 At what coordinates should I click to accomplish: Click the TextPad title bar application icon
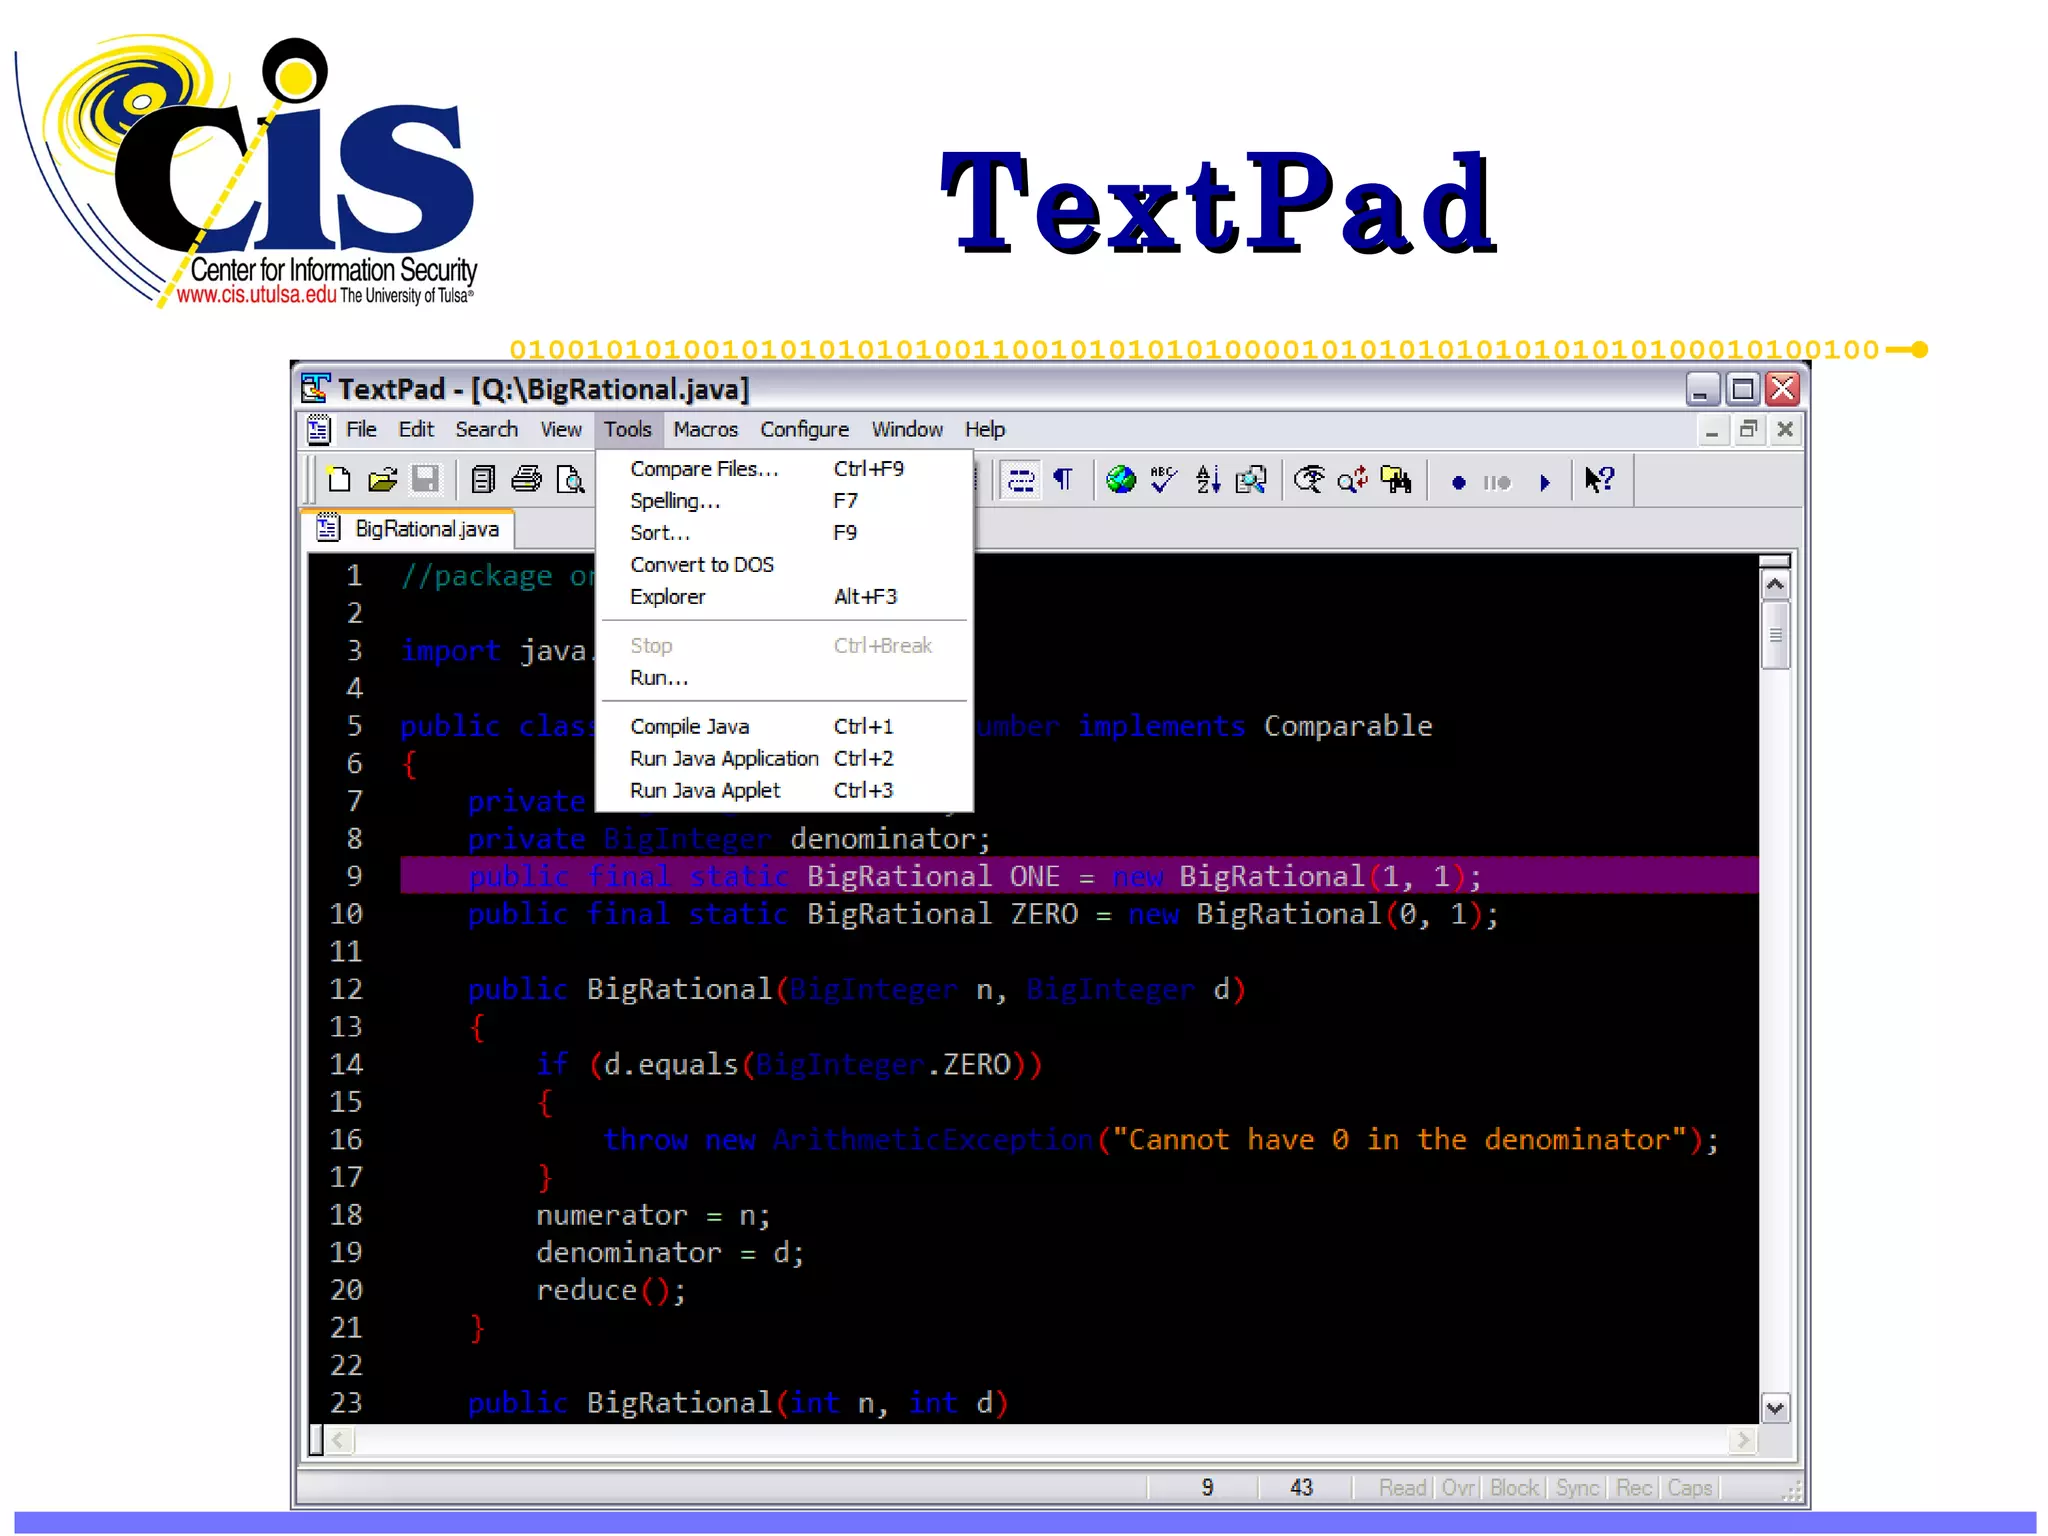pyautogui.click(x=315, y=388)
